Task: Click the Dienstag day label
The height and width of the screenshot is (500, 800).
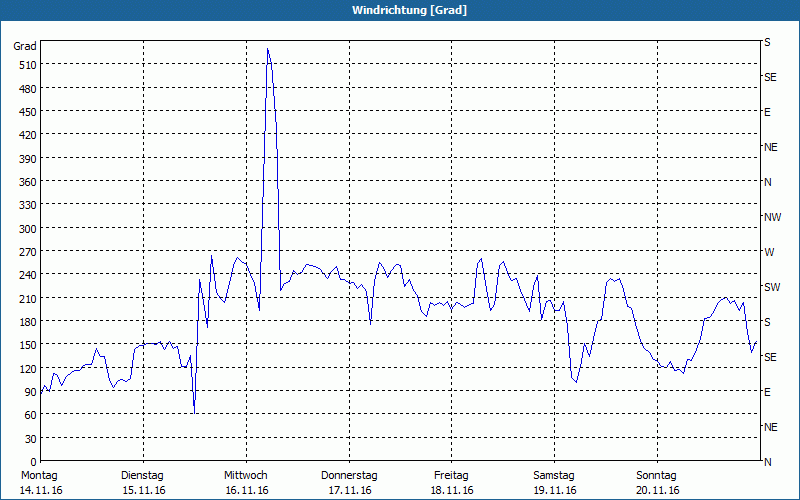Action: pyautogui.click(x=142, y=476)
